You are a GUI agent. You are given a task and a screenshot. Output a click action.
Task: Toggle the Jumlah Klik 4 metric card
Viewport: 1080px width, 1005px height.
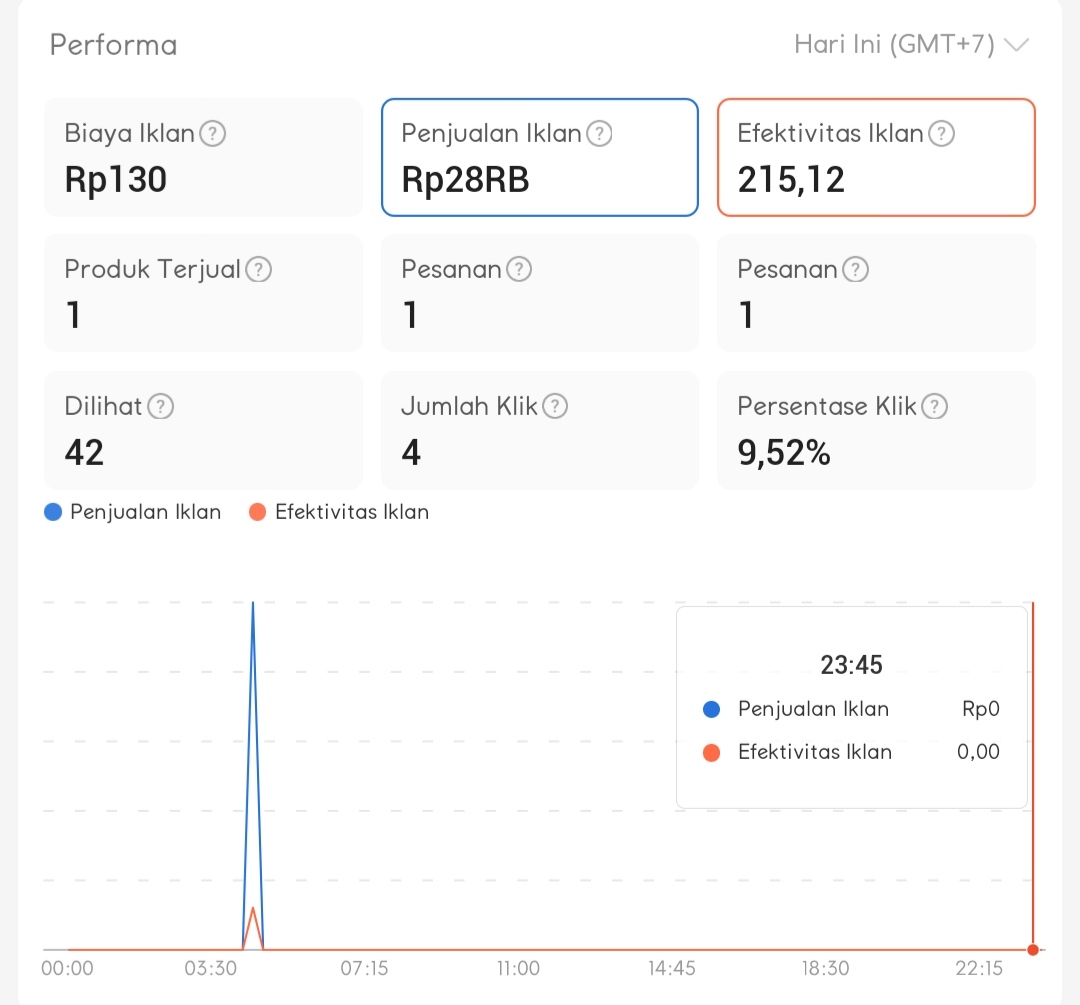(x=540, y=431)
